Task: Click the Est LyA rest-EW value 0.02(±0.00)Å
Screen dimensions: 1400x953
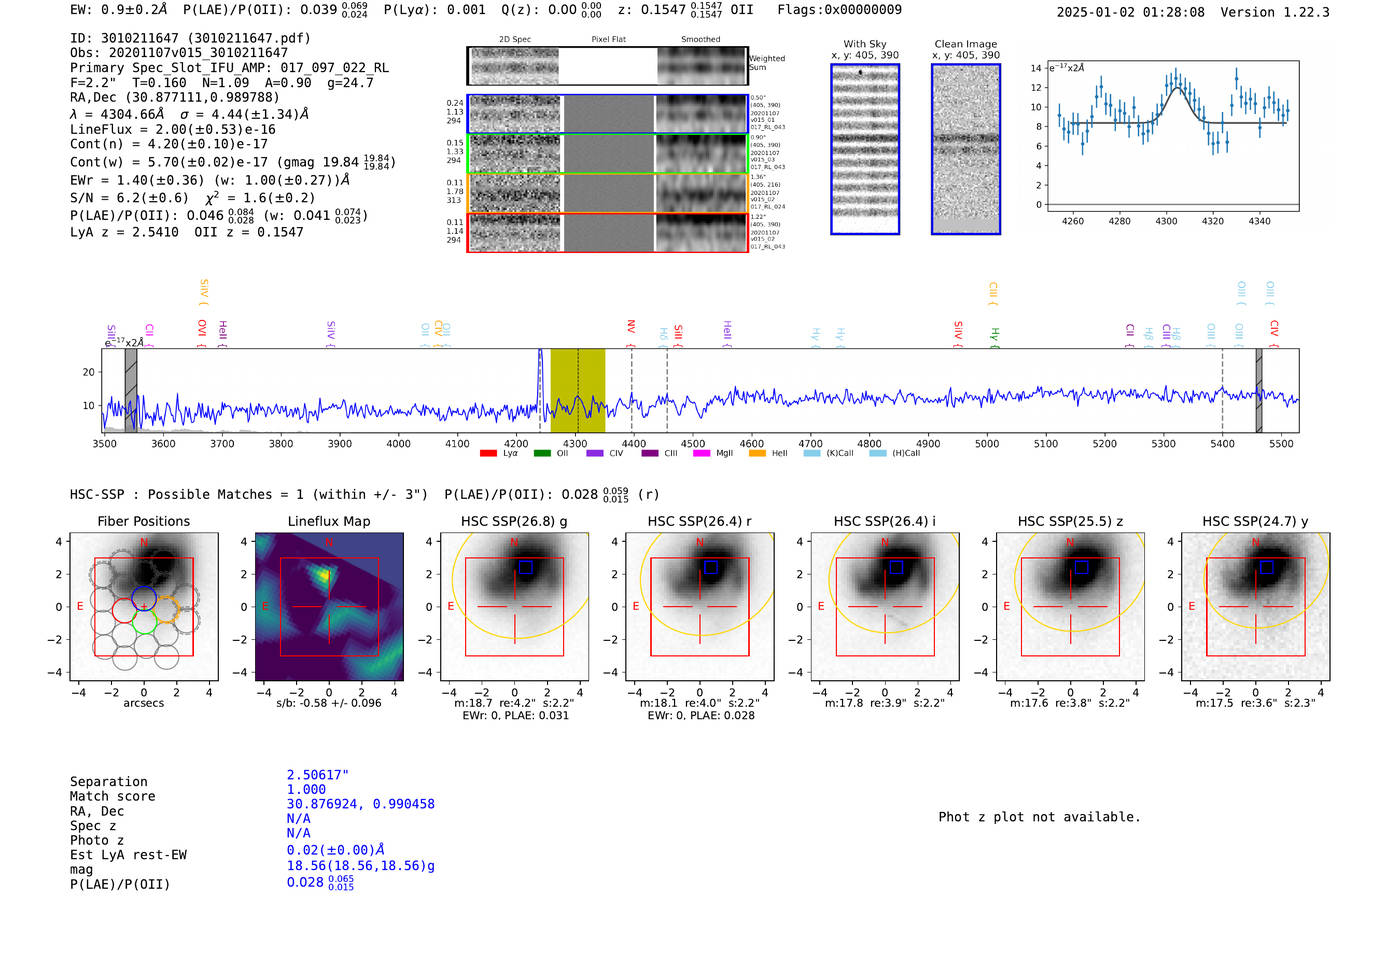Action: 336,850
